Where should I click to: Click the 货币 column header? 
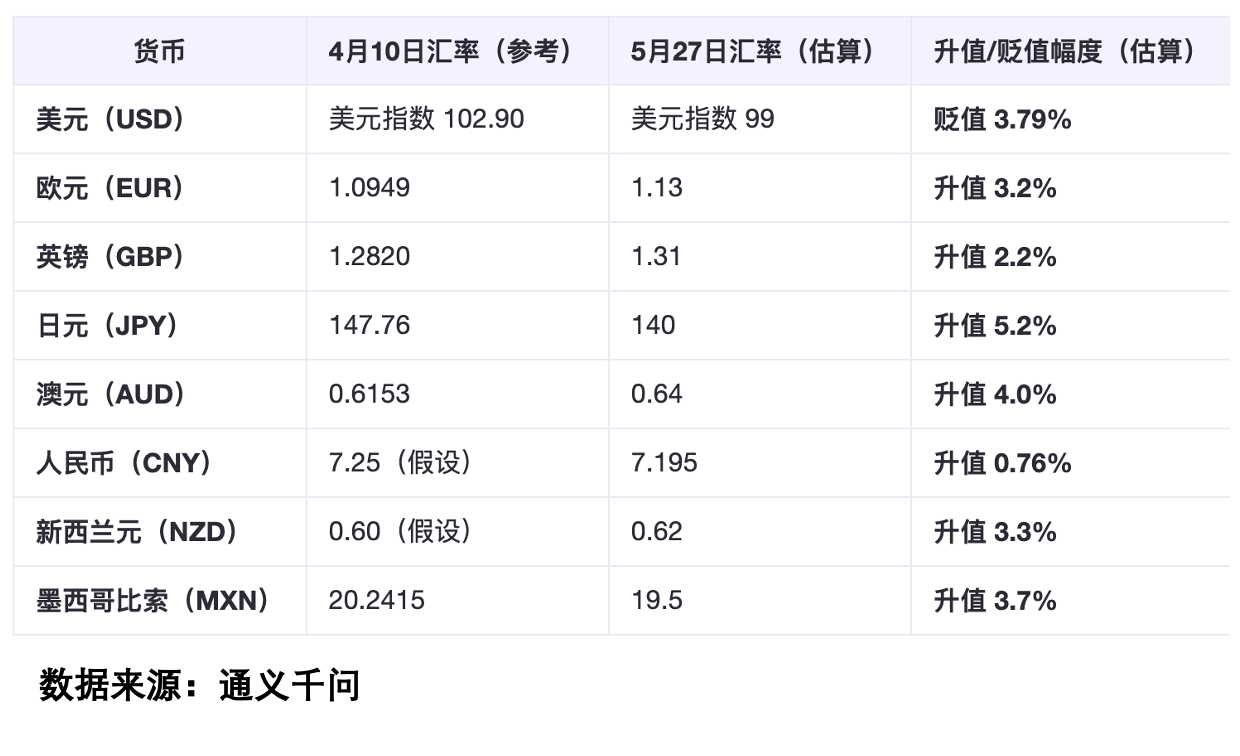click(x=159, y=51)
